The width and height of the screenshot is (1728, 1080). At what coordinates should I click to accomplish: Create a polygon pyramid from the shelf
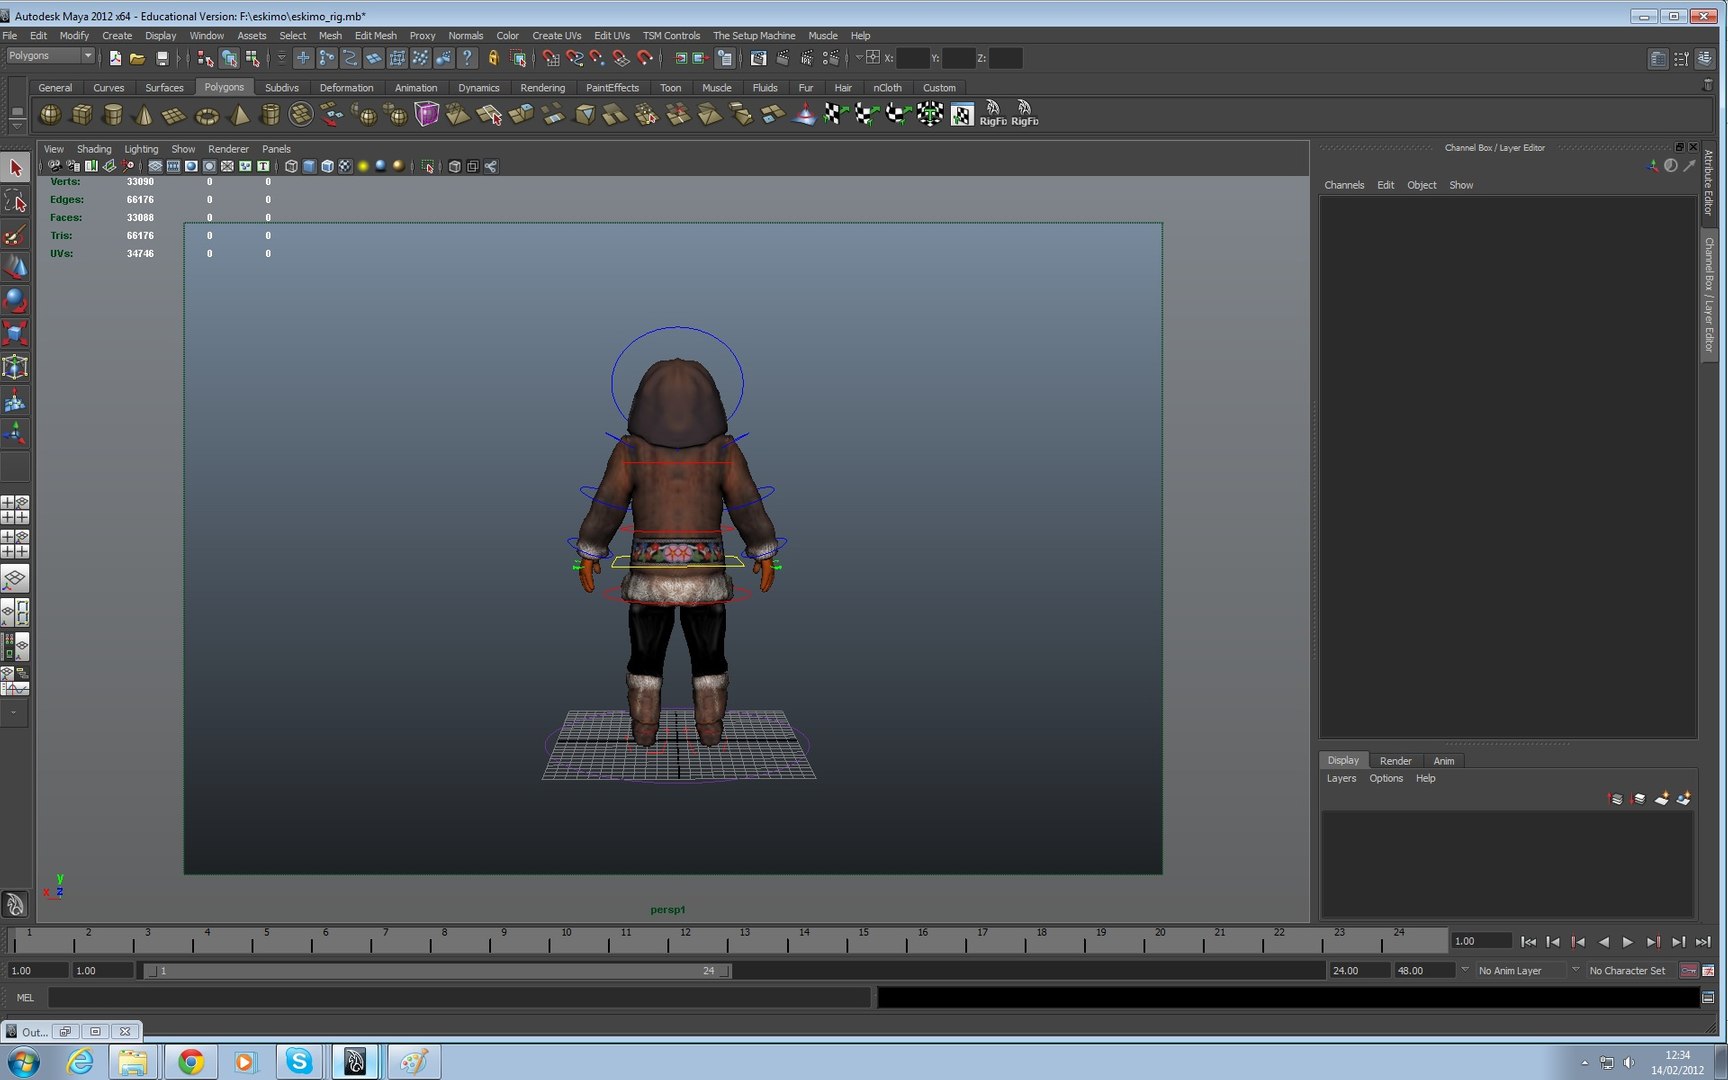pyautogui.click(x=239, y=115)
